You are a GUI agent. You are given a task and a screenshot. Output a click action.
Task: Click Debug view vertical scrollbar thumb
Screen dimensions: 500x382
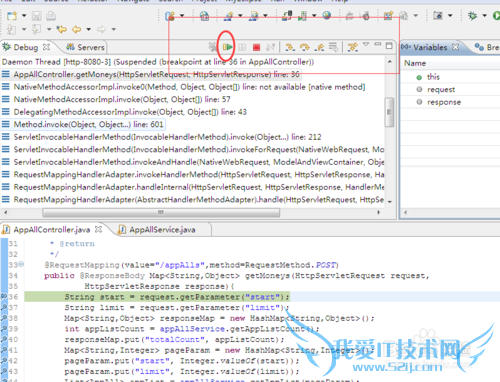[389, 112]
